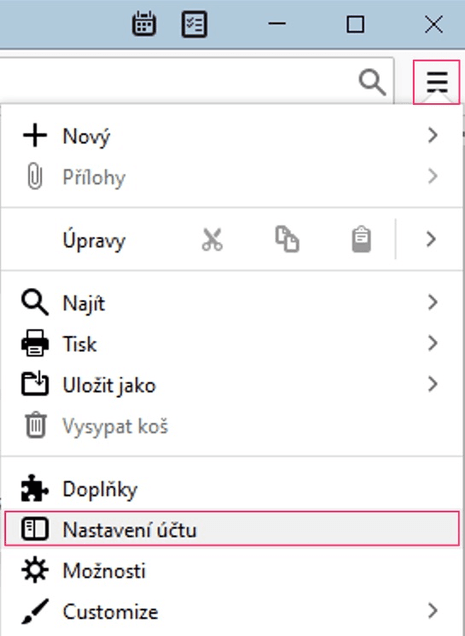Click the Copy icon in Úpravy row
Screen dimensions: 465x636
tap(287, 239)
